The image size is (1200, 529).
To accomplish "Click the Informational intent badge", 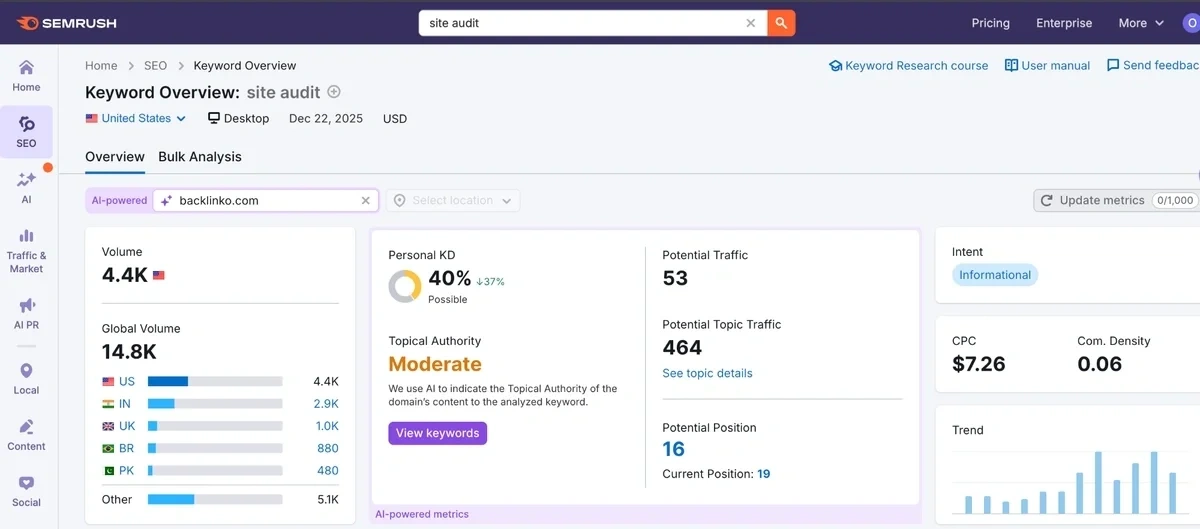I will click(x=995, y=275).
